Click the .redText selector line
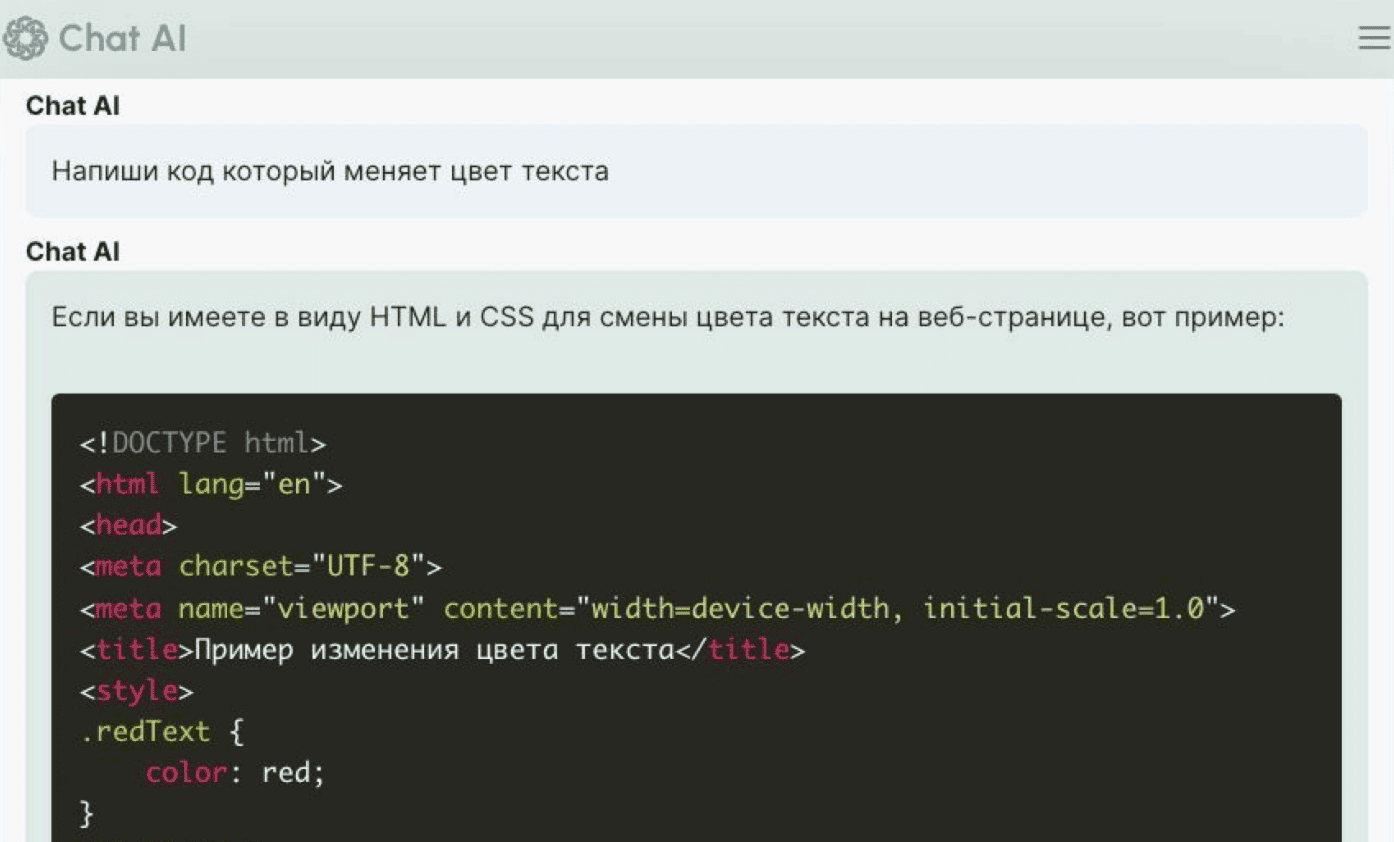This screenshot has height=842, width=1394. click(146, 732)
